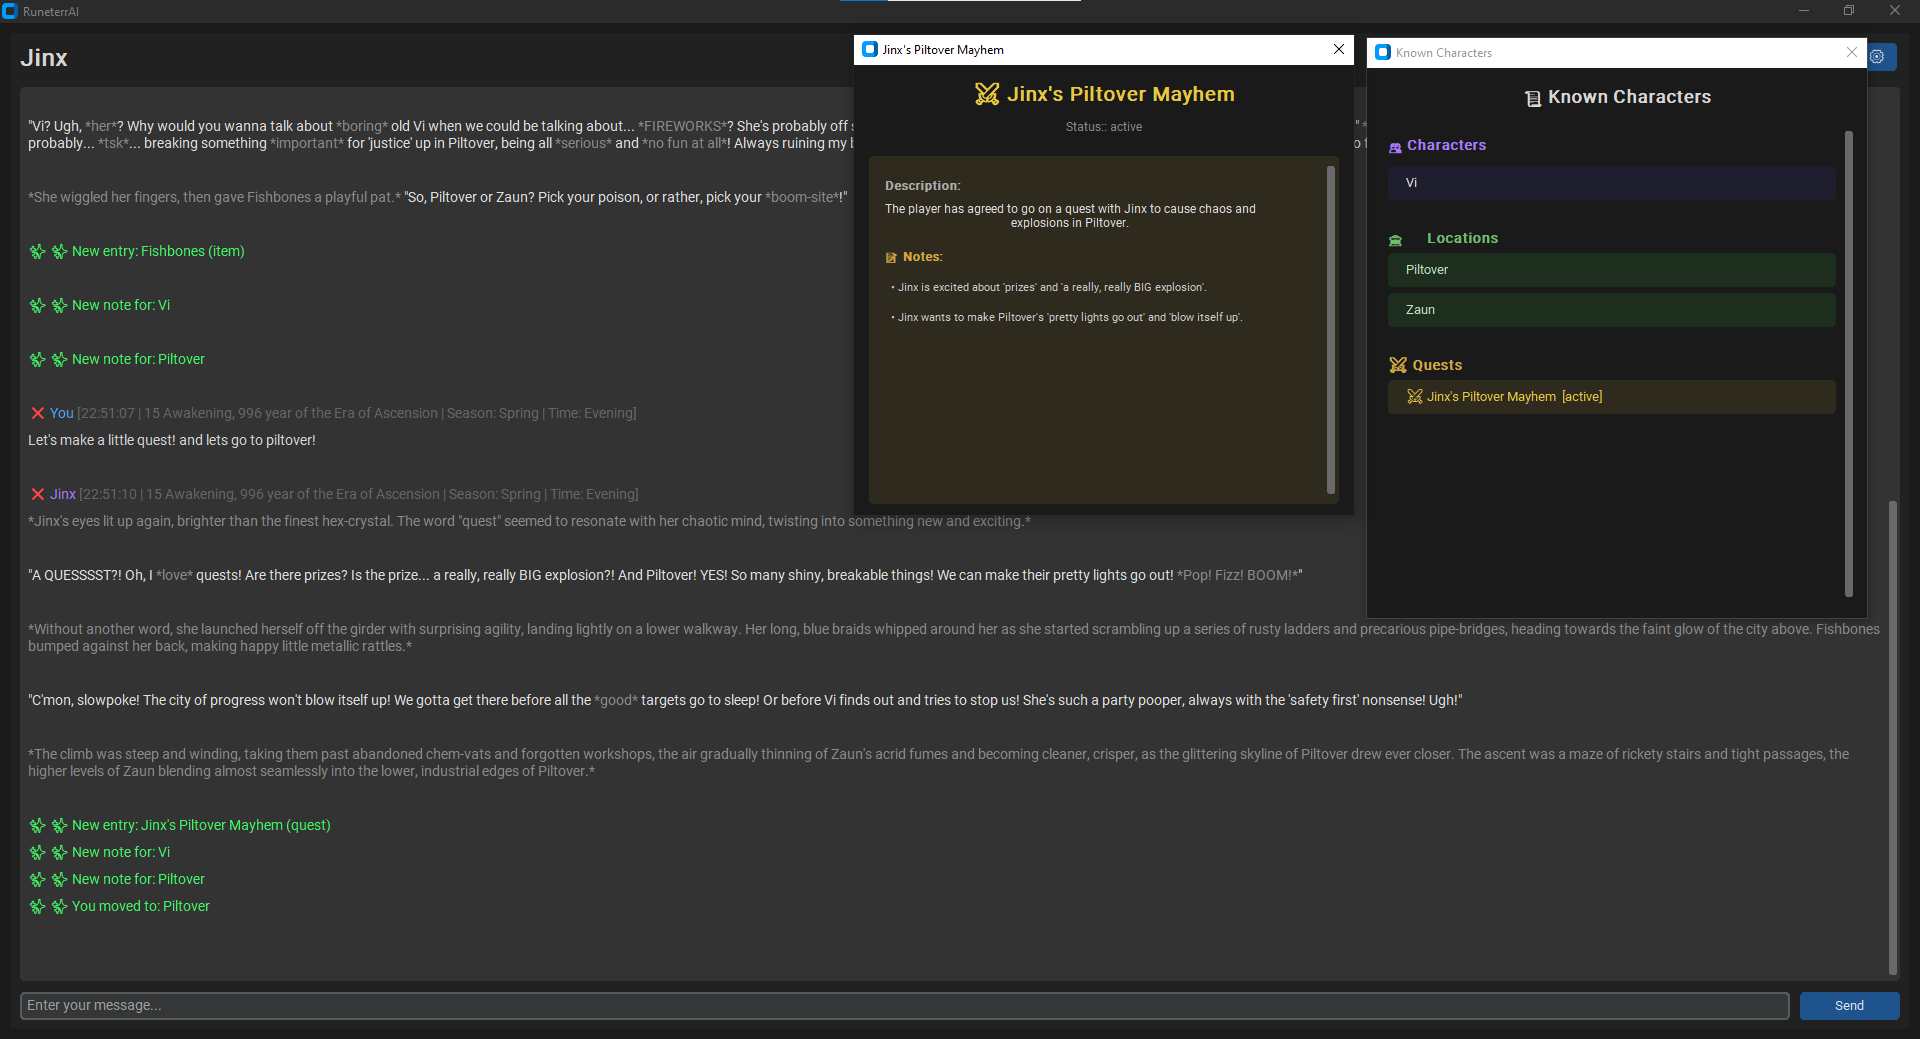Click message 'Let's make a little quest!'
Image resolution: width=1920 pixels, height=1039 pixels.
172,440
